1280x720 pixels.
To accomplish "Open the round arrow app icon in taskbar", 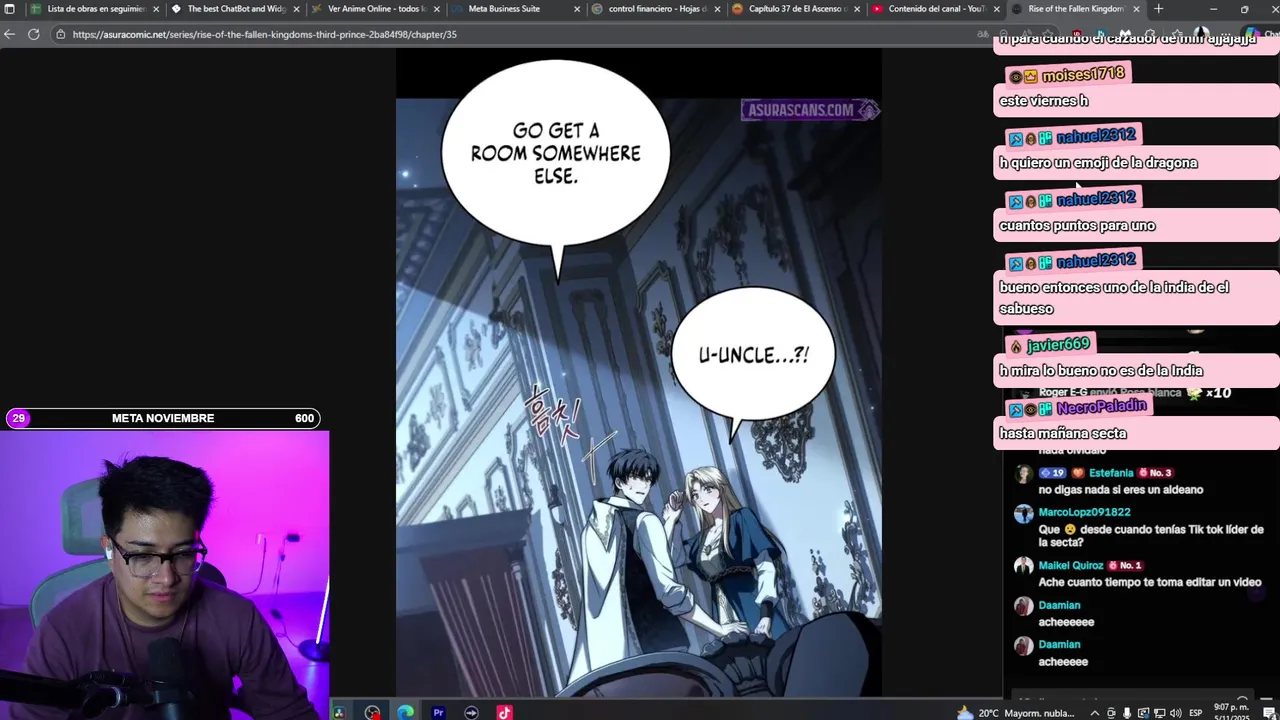I will tap(471, 712).
